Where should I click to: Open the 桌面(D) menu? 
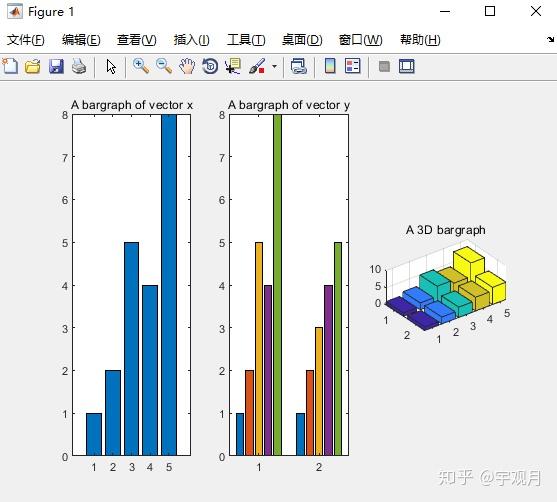coord(302,39)
